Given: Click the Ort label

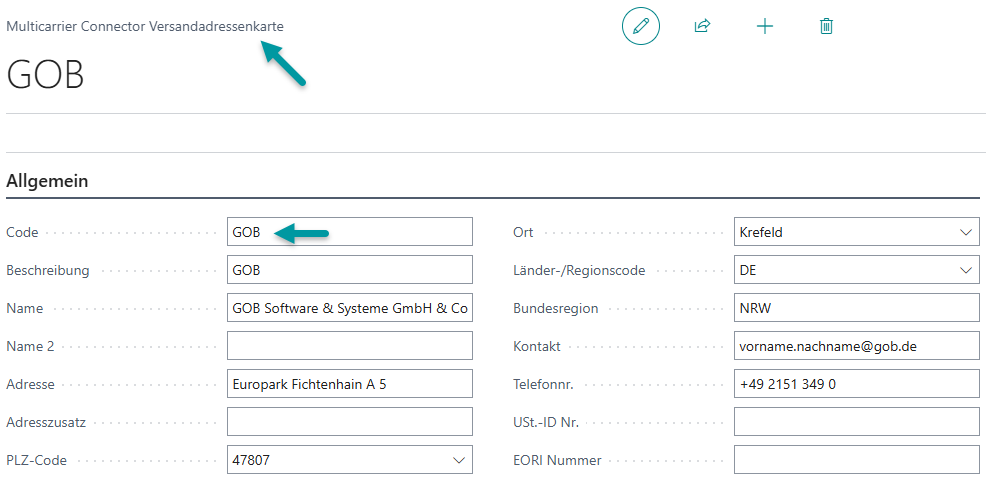Looking at the screenshot, I should [x=523, y=232].
